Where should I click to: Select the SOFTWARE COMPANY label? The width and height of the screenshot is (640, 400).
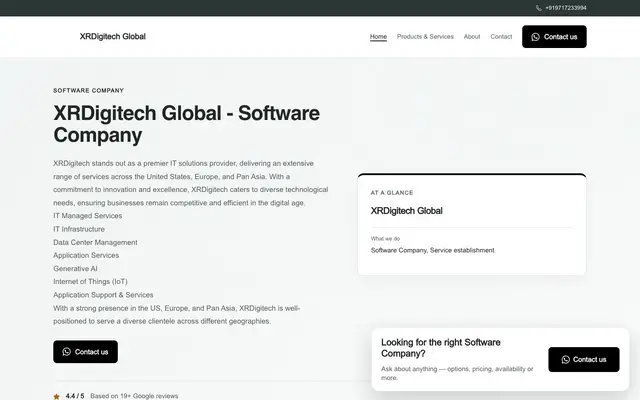pyautogui.click(x=88, y=91)
